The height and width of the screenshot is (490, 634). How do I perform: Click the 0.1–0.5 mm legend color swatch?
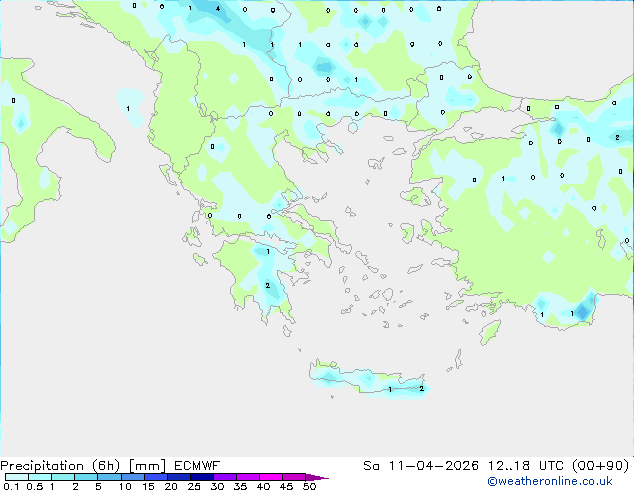click(x=17, y=477)
